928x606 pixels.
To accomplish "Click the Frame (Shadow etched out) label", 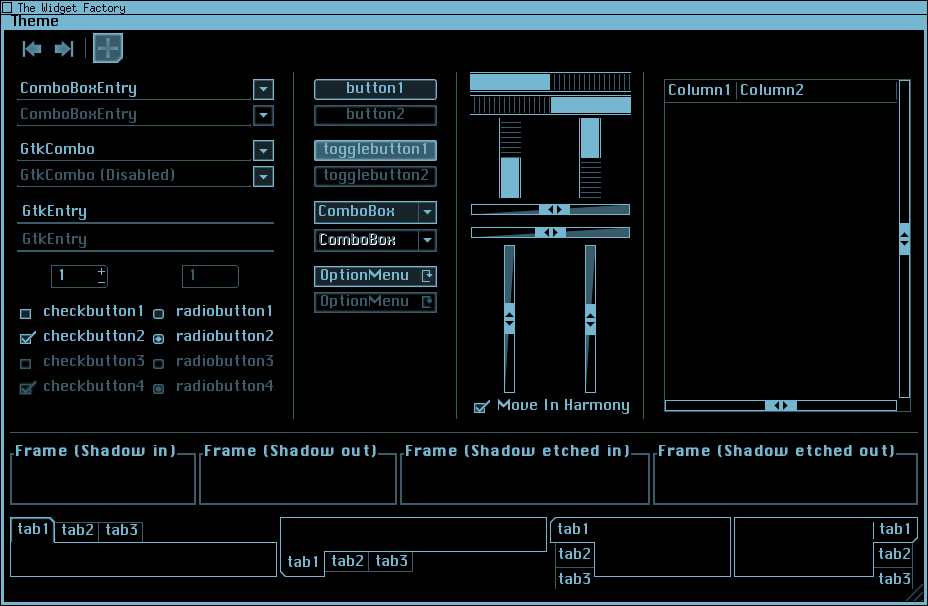I will [x=776, y=451].
